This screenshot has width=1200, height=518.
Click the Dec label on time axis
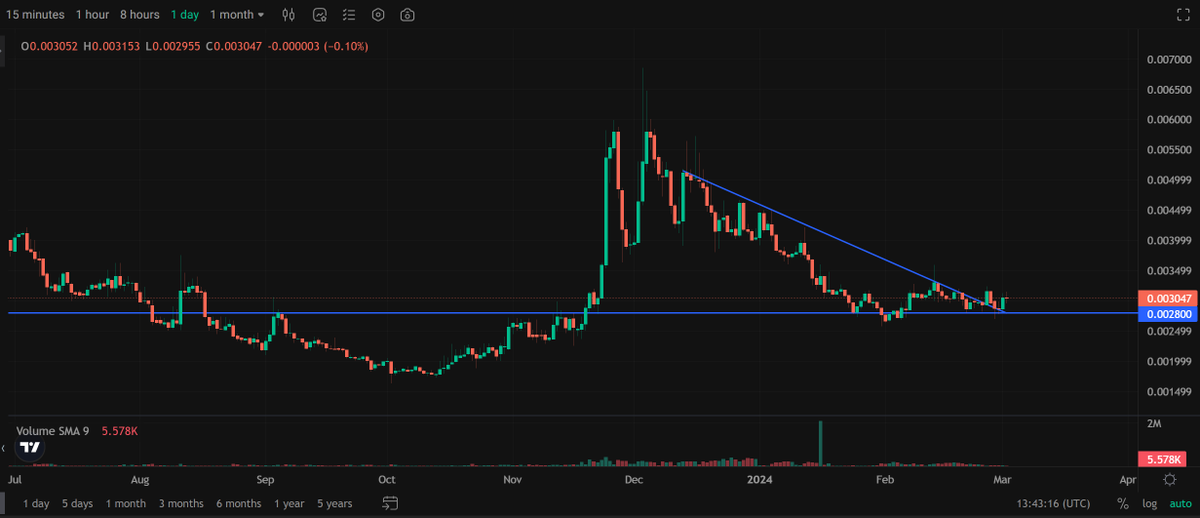tap(632, 480)
